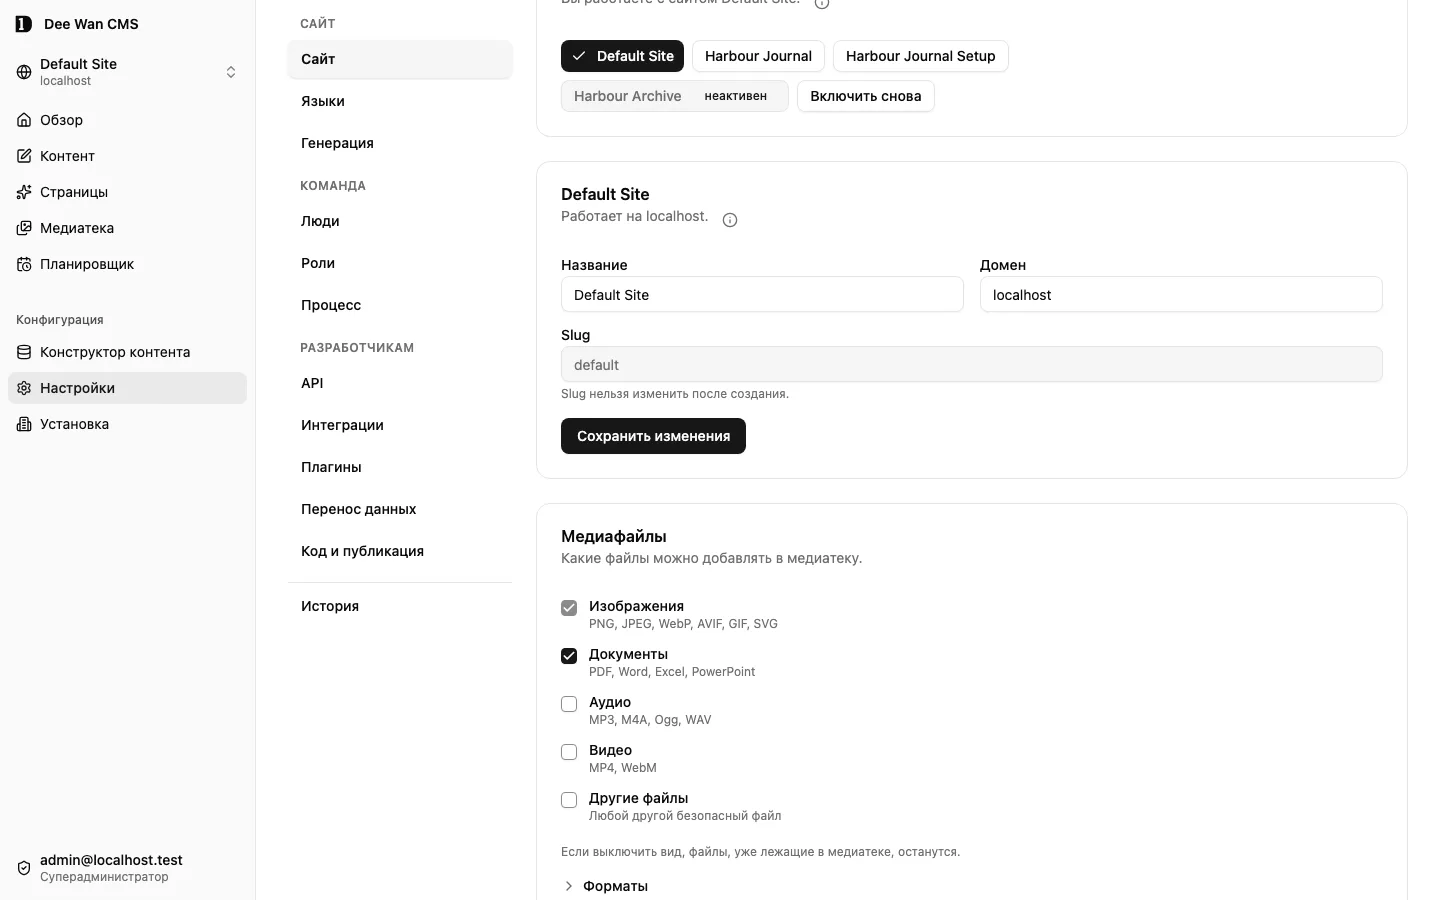The image size is (1440, 900).
Task: Click the info icon next to Работает на localhost
Action: [x=730, y=220]
